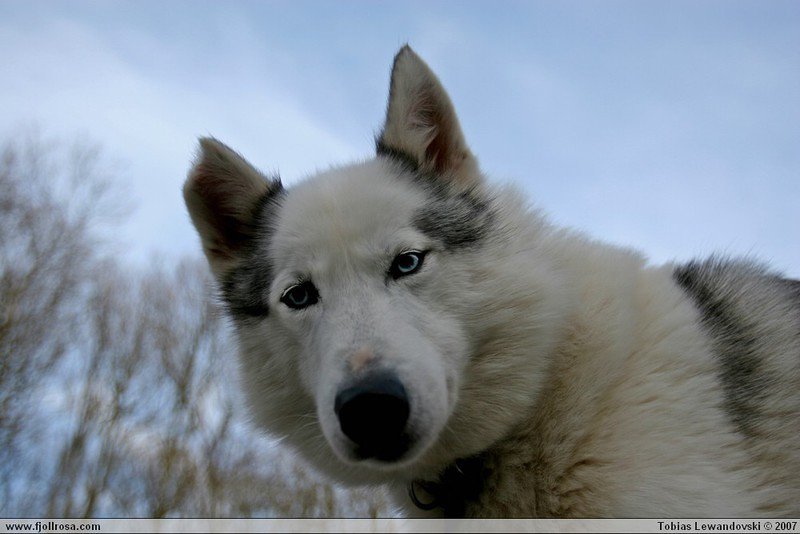The width and height of the screenshot is (800, 534).
Task: Click the husky's taller upright ear
Action: (x=422, y=115)
